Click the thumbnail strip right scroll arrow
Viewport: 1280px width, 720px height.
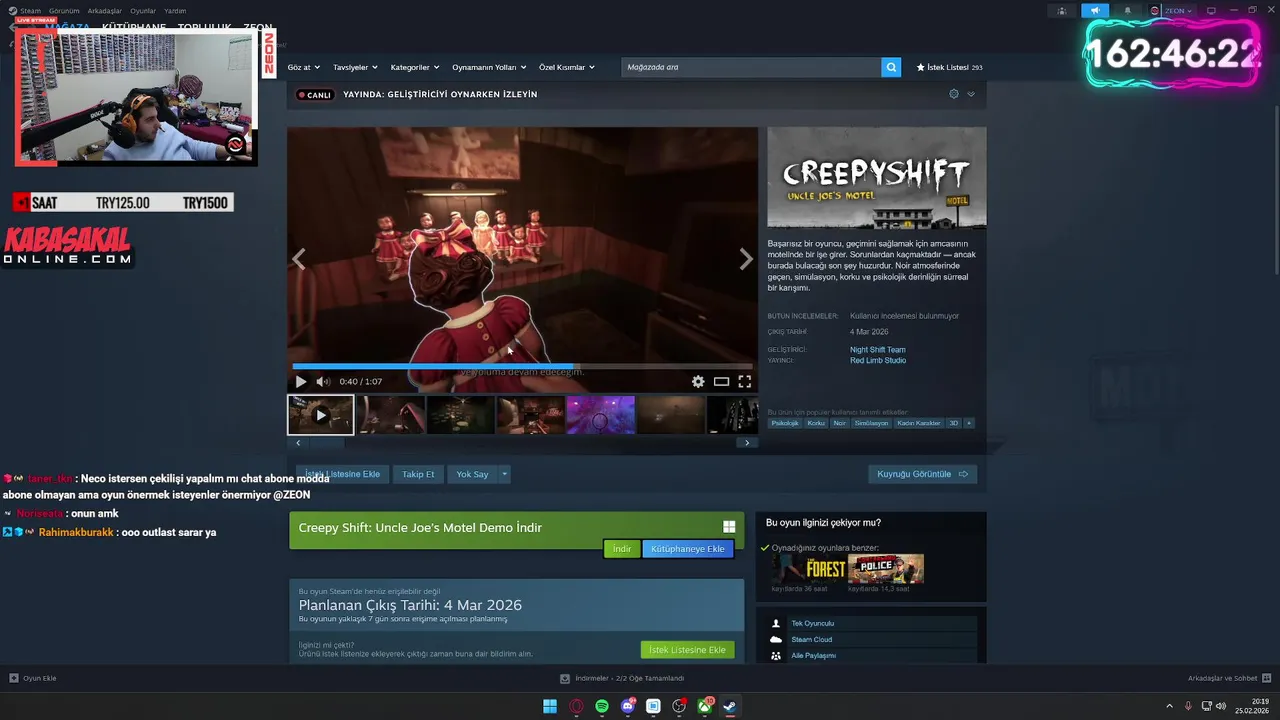pos(747,442)
